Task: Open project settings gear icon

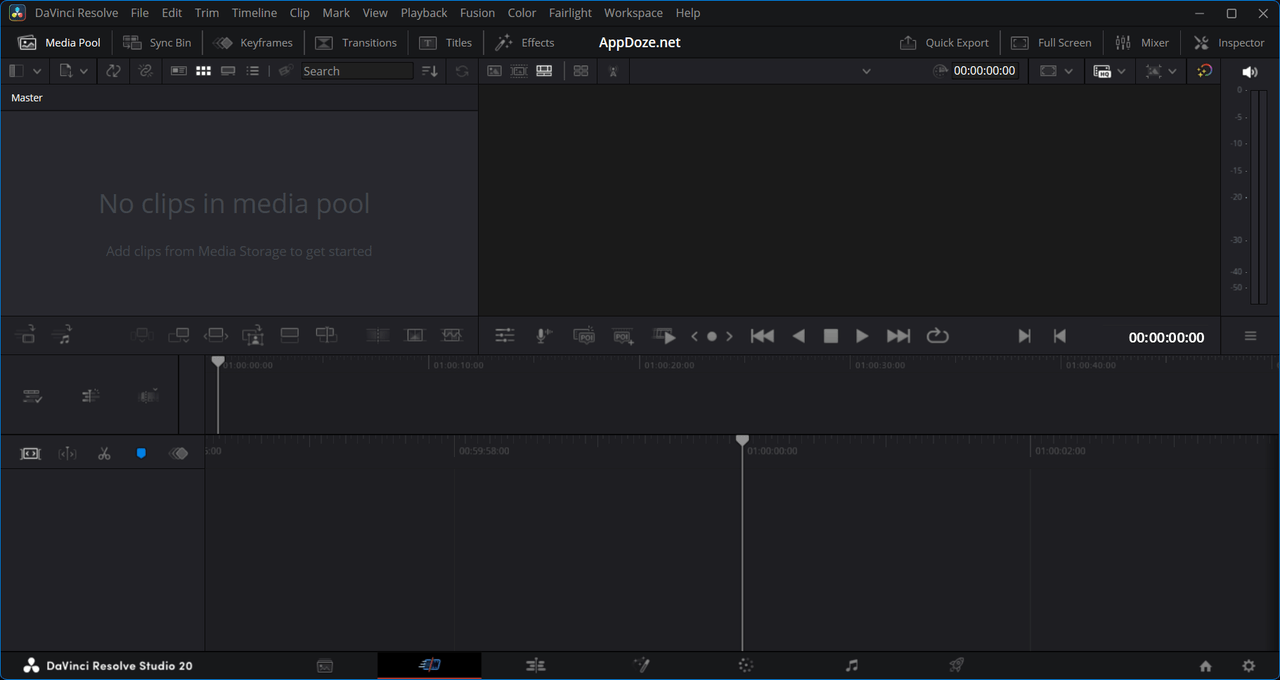Action: coord(1248,666)
